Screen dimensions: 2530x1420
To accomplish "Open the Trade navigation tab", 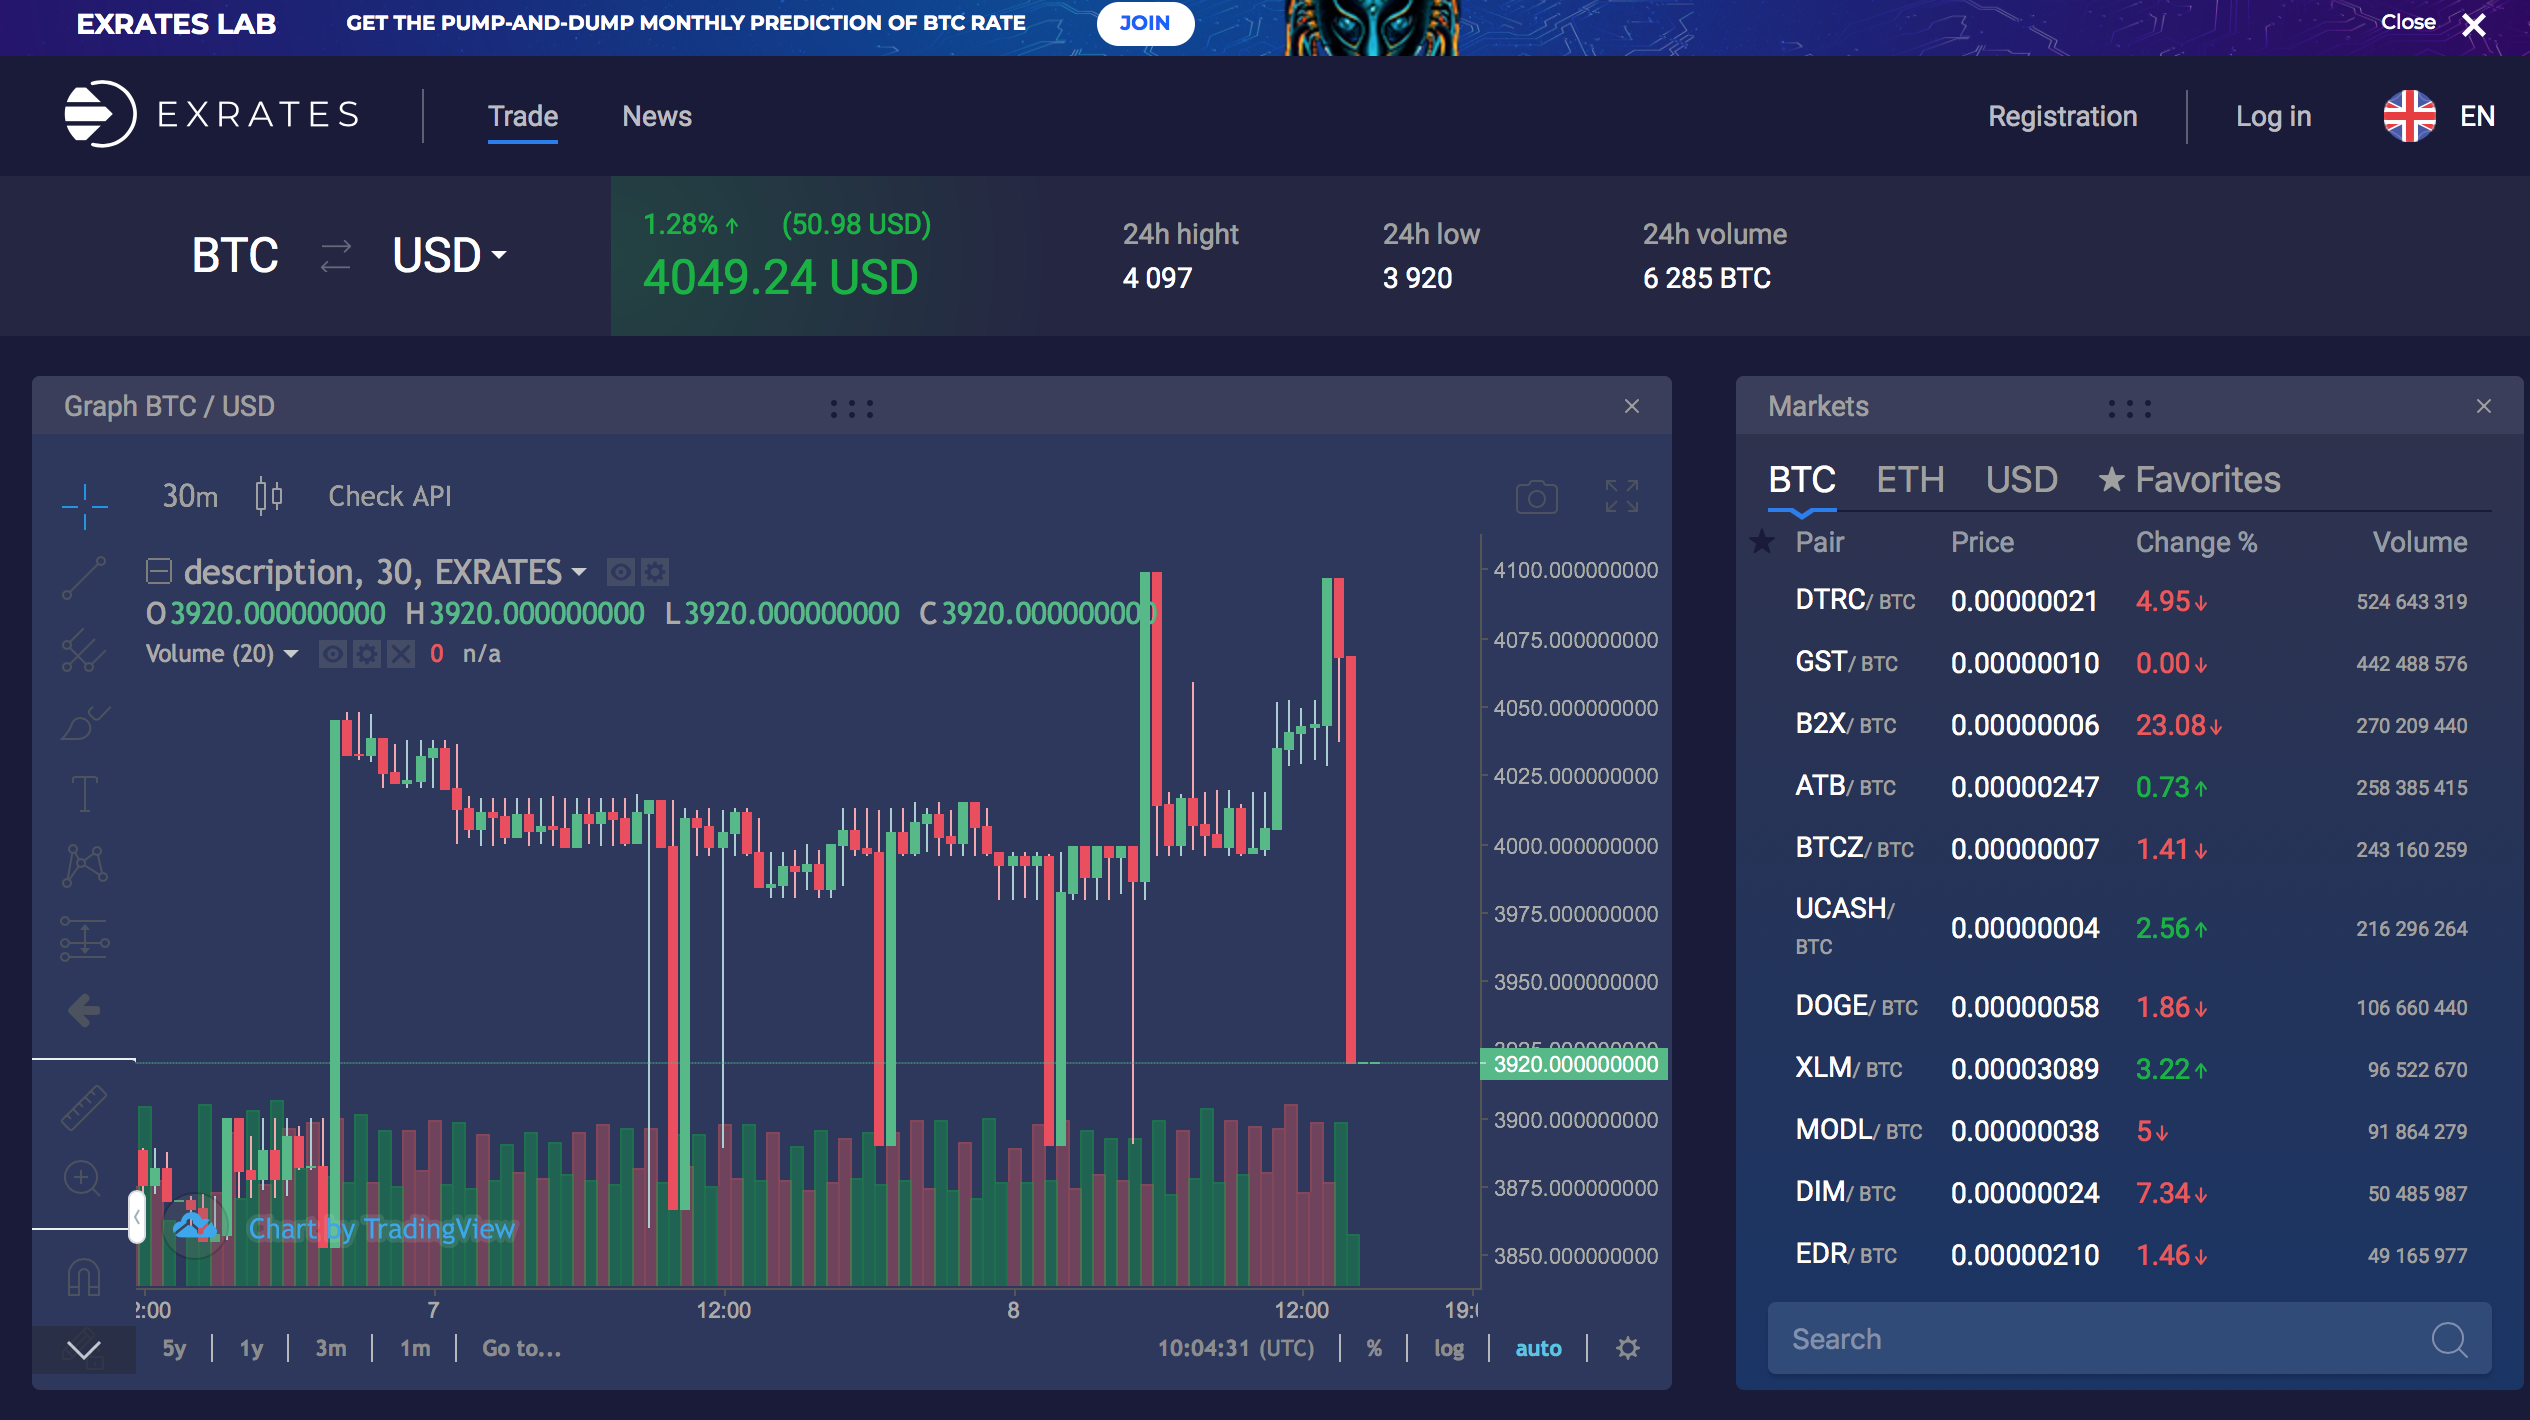I will pyautogui.click(x=523, y=116).
